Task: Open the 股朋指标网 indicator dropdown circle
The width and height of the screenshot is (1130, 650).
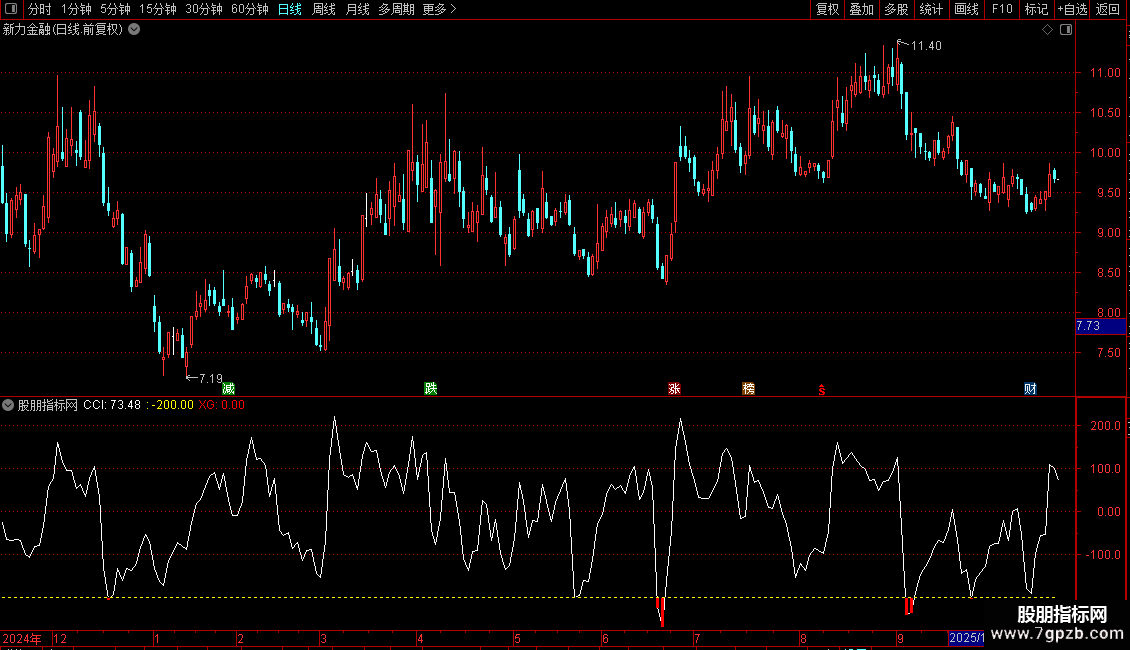Action: pos(8,405)
